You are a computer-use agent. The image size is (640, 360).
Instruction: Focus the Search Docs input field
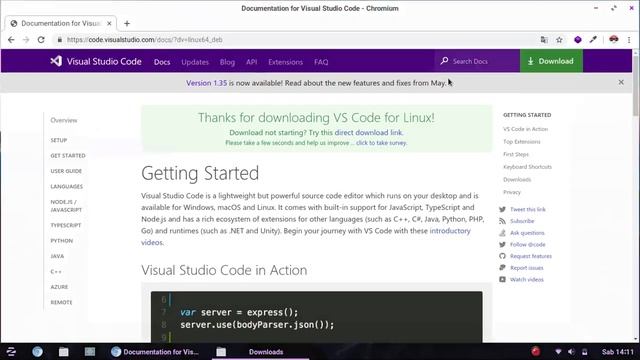click(477, 61)
